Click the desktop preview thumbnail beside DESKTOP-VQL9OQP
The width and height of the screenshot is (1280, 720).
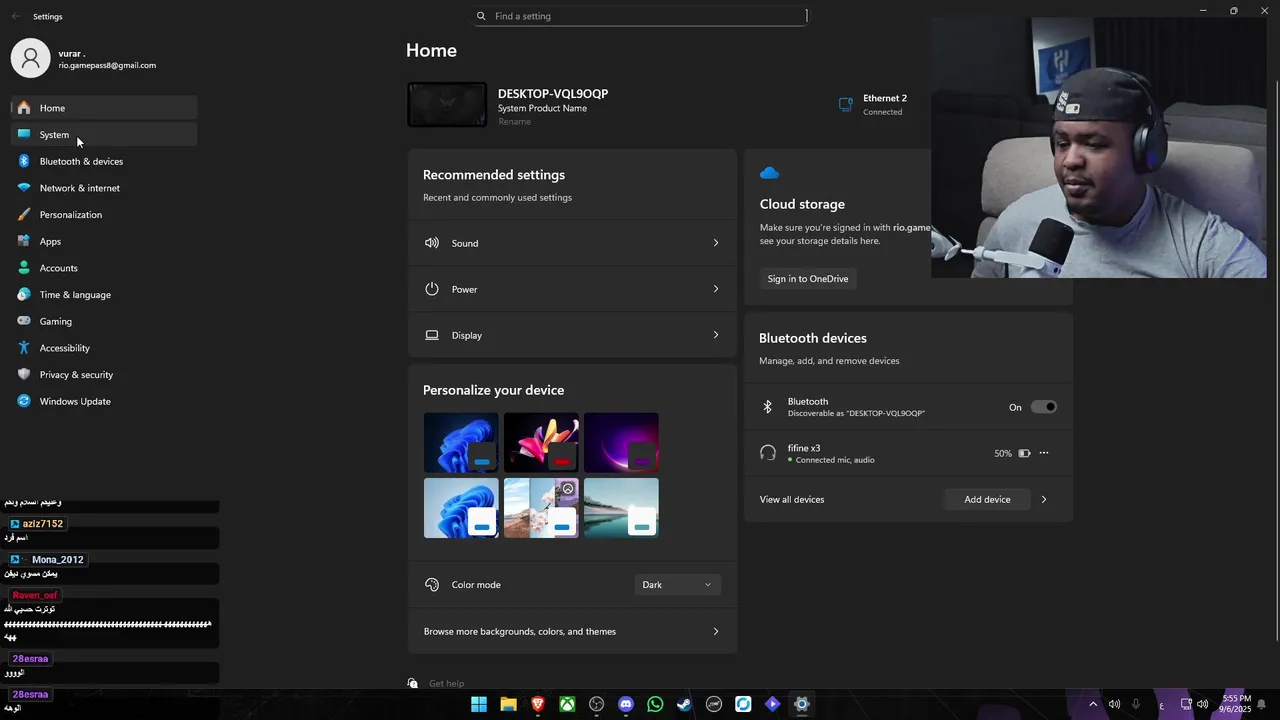coord(447,105)
